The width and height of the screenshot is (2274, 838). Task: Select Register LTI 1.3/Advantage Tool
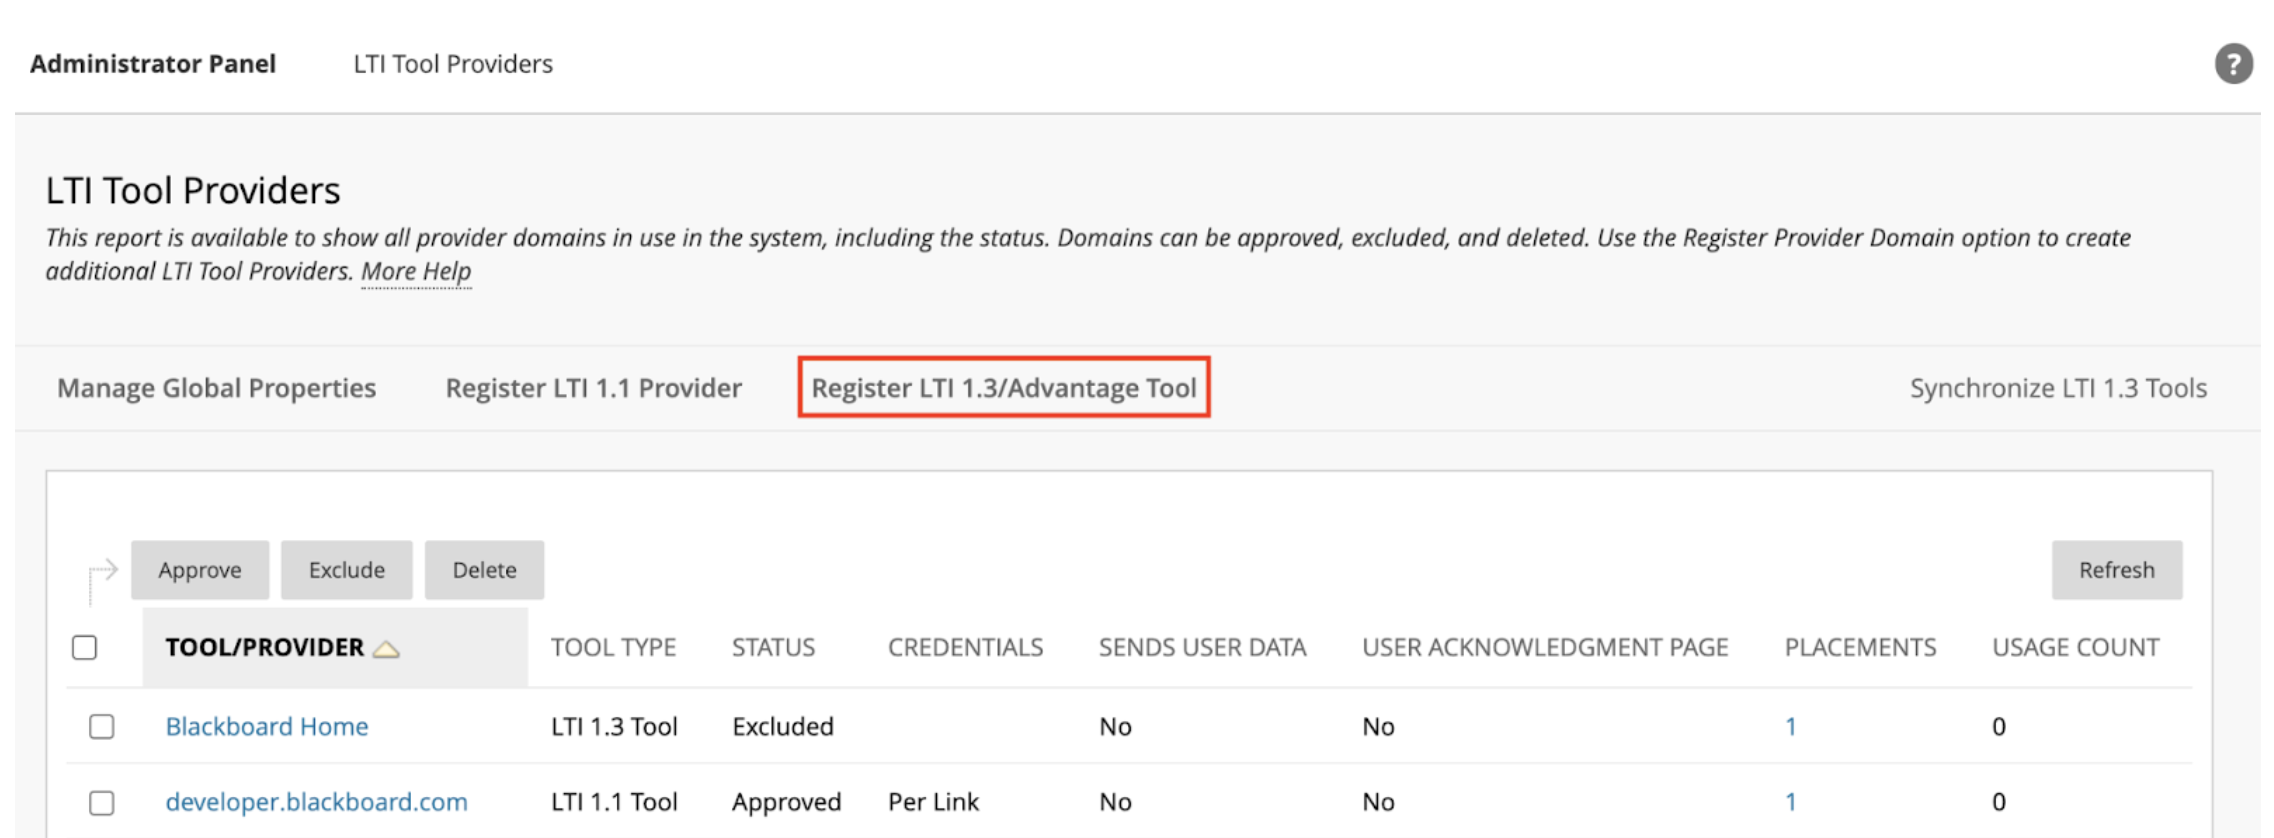click(1004, 388)
